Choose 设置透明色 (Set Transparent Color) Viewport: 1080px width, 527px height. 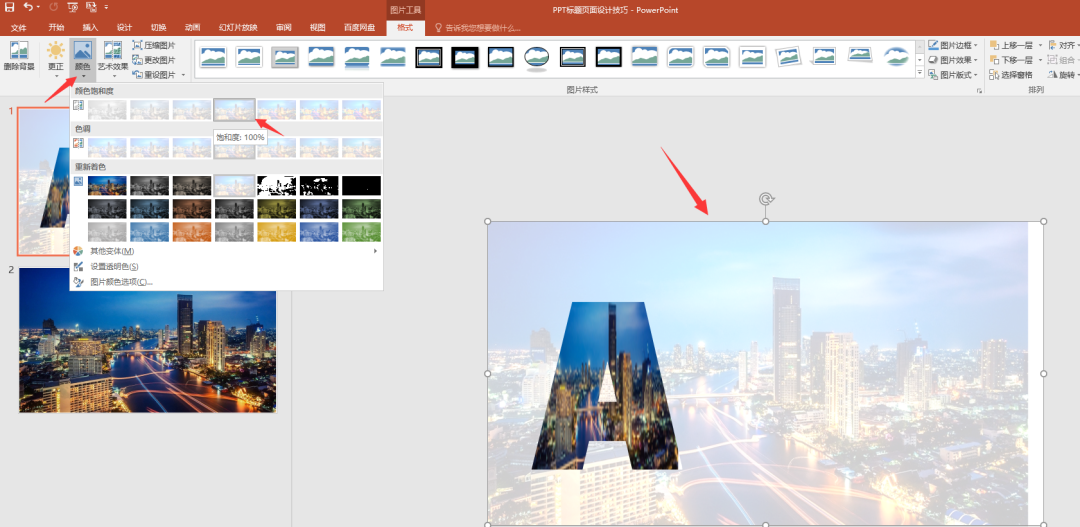click(x=114, y=267)
